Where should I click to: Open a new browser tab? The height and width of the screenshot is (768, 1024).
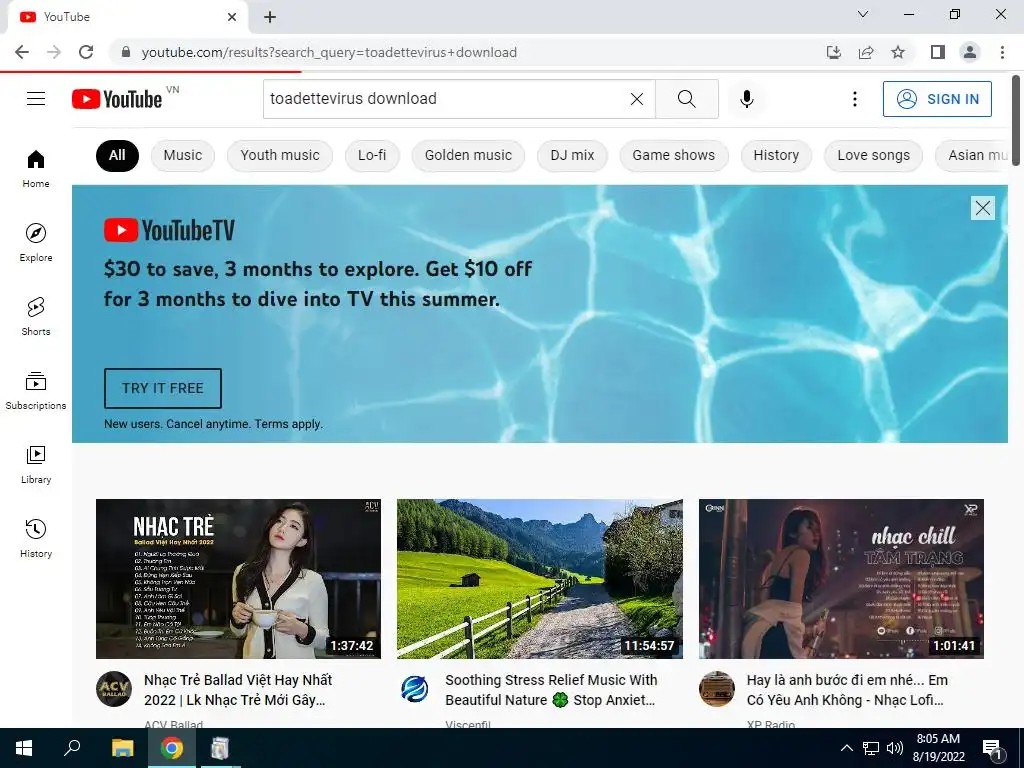[270, 17]
